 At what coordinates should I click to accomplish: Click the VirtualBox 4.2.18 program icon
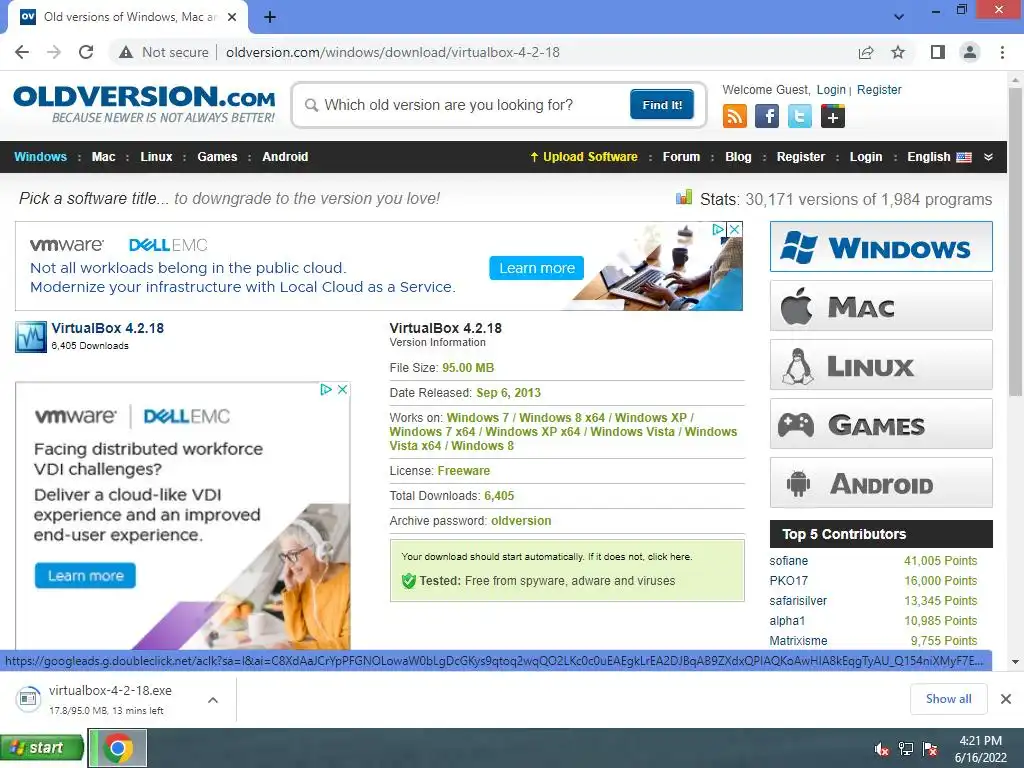31,337
